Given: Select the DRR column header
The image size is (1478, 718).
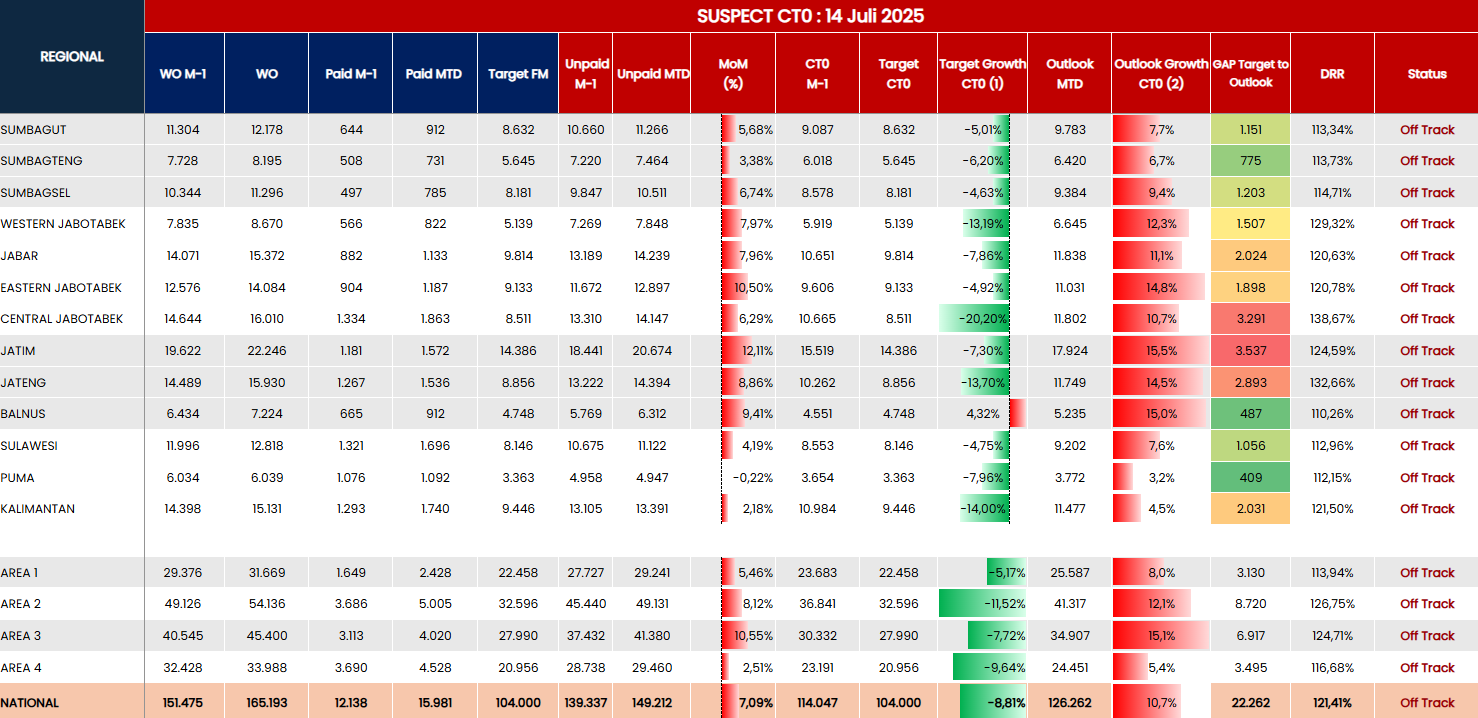Looking at the screenshot, I should [x=1331, y=74].
